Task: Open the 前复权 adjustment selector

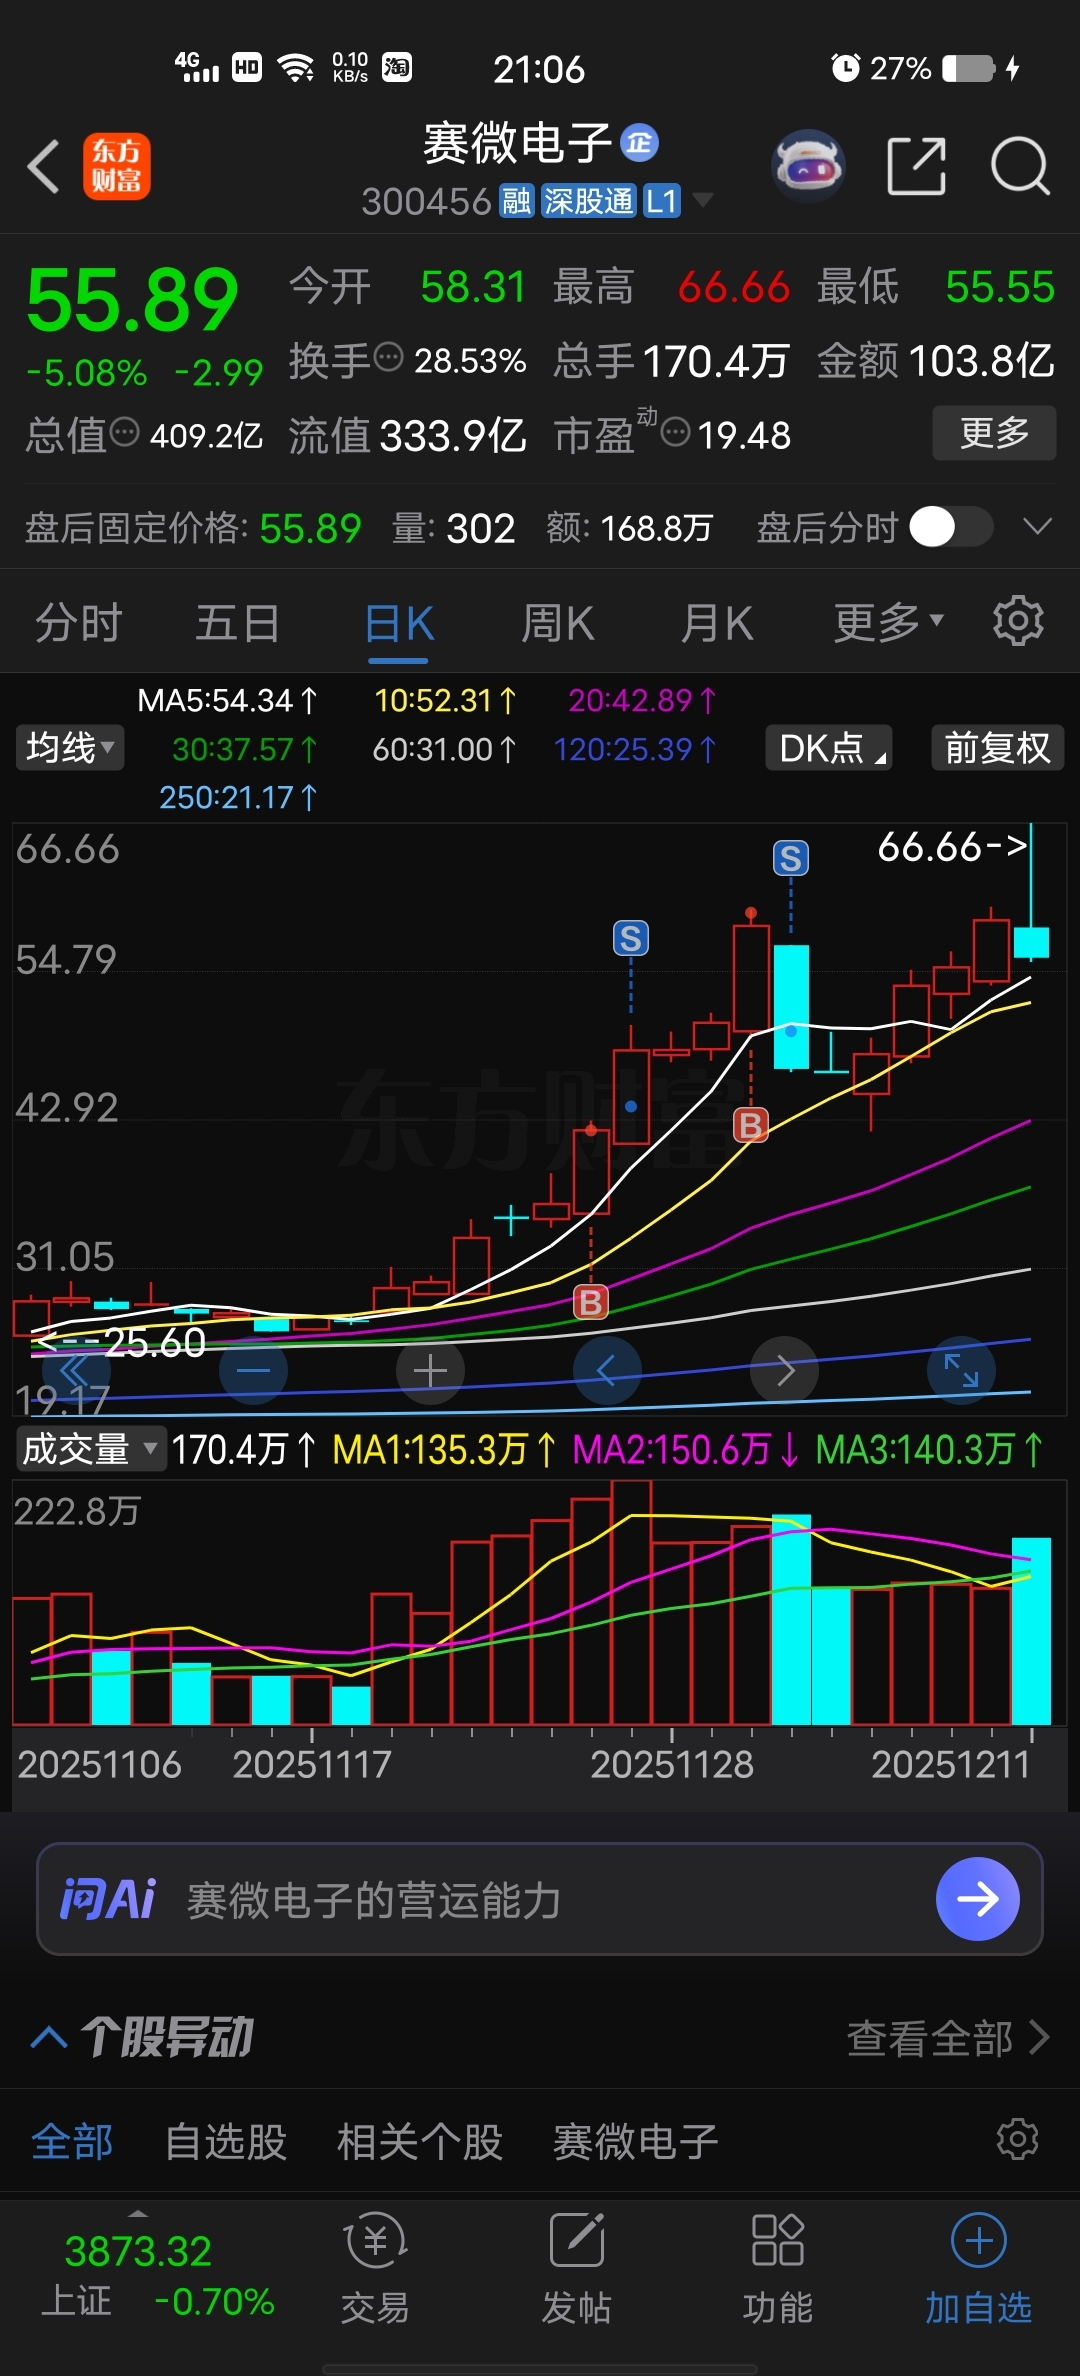Action: coord(997,748)
